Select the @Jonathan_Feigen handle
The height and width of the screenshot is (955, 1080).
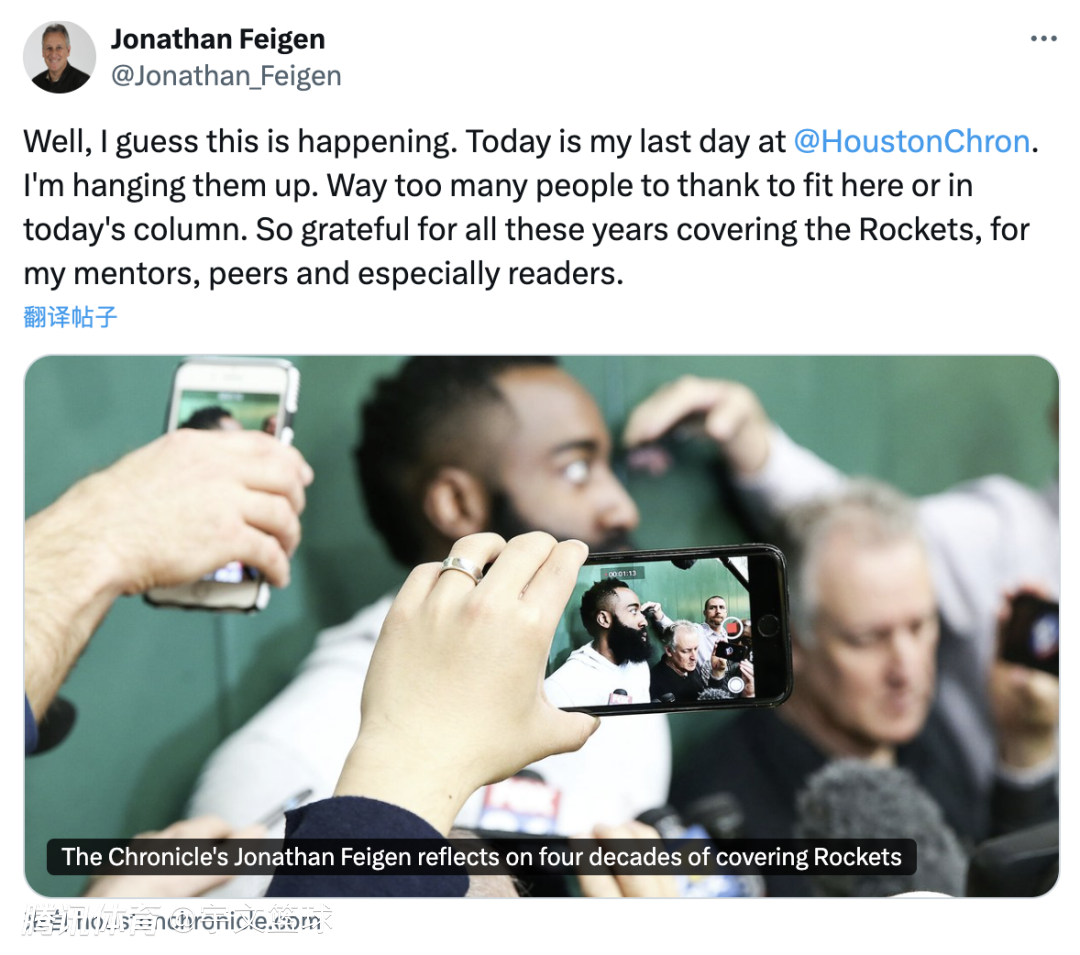(226, 76)
